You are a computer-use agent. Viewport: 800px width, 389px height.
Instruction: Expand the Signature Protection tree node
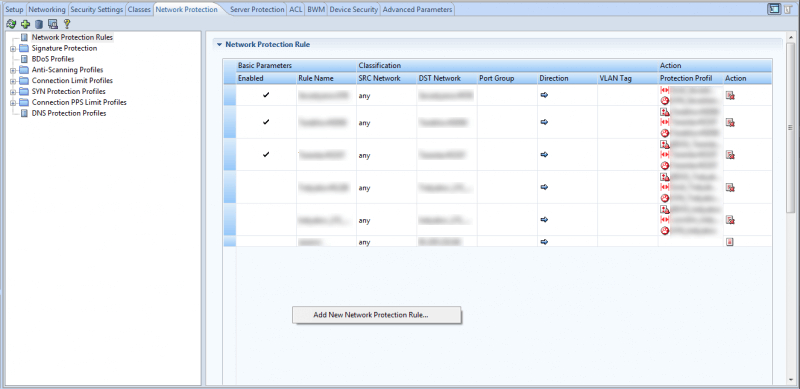pos(13,48)
